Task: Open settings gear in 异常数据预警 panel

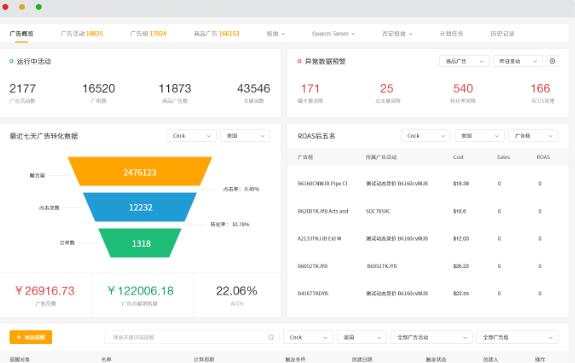Action: click(x=552, y=61)
